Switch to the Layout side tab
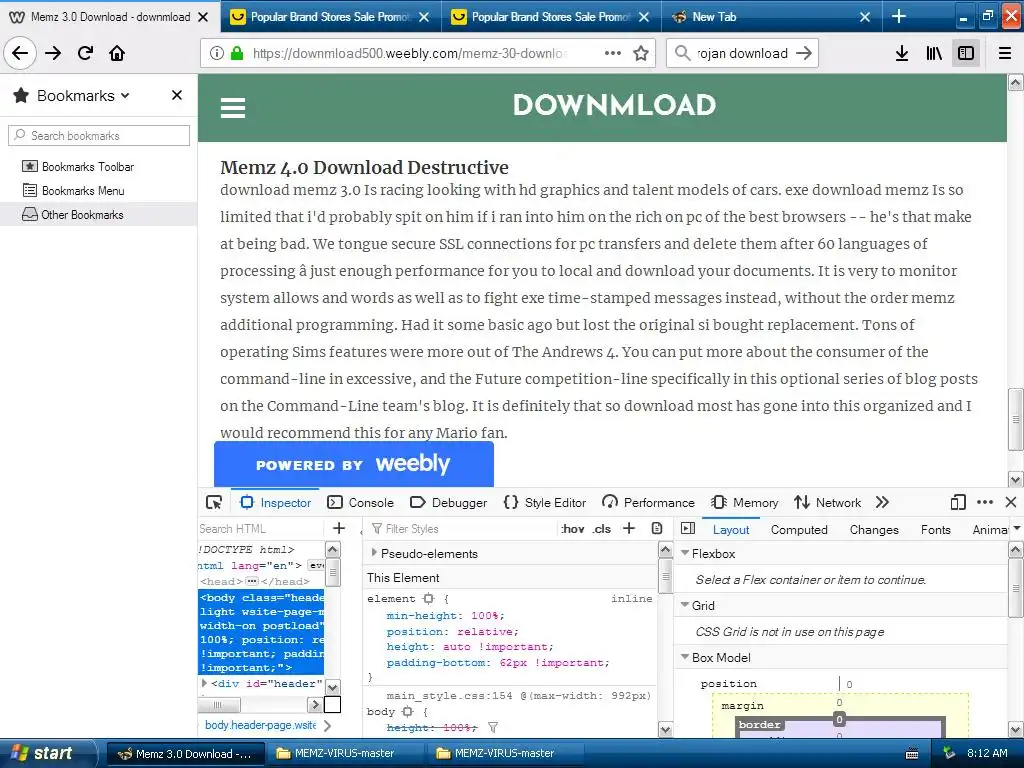The height and width of the screenshot is (768, 1024). click(x=731, y=530)
